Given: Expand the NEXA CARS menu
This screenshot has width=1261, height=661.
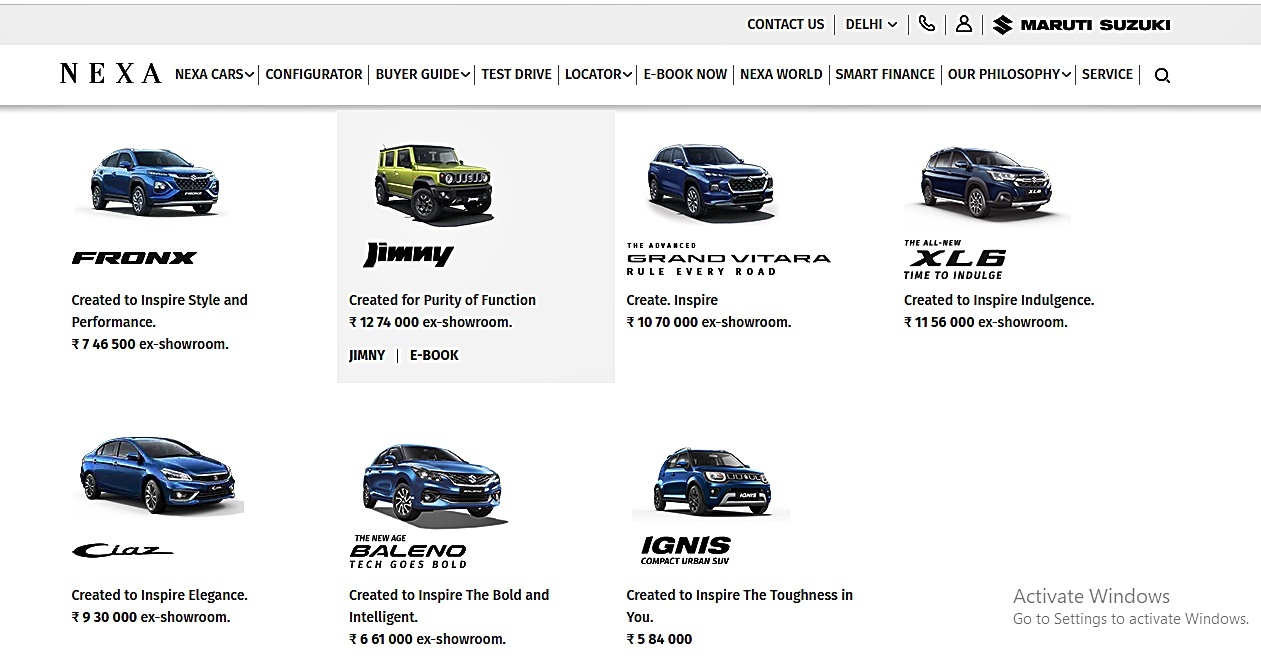Looking at the screenshot, I should pos(214,74).
